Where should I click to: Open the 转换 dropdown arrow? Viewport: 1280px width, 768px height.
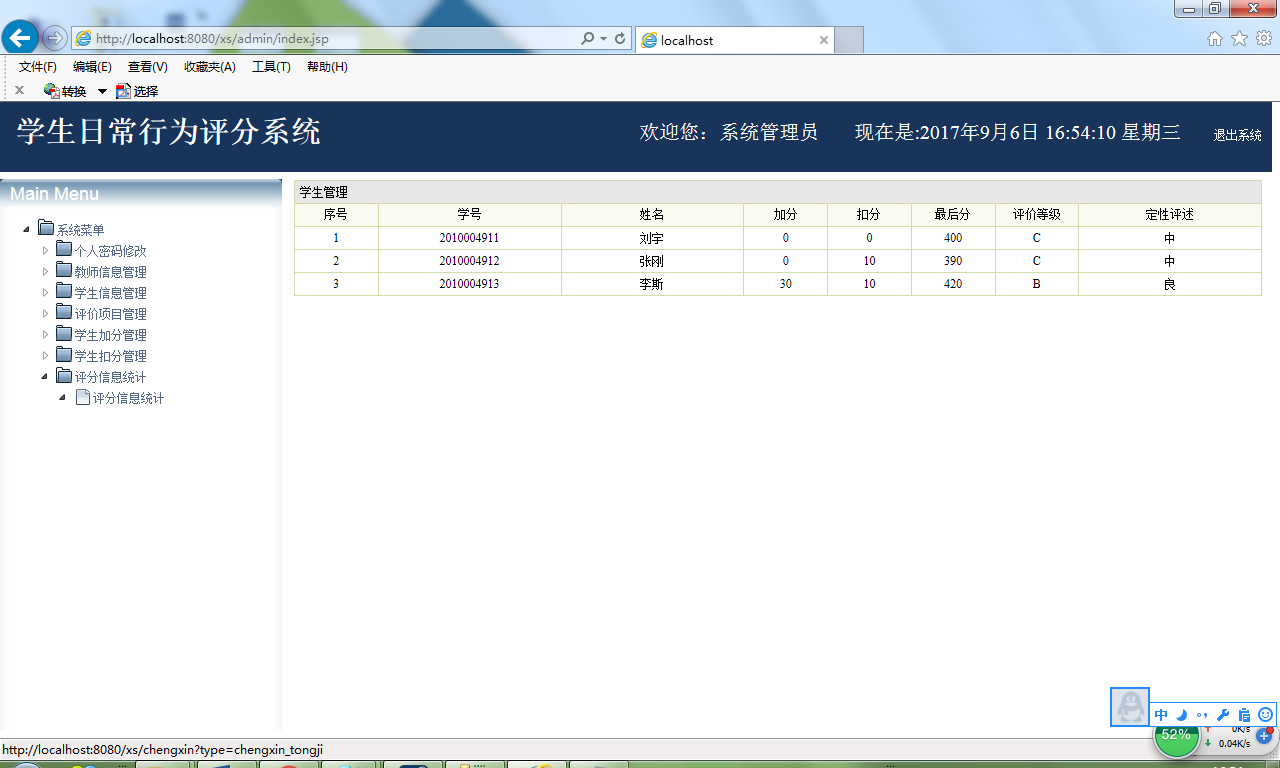pos(102,92)
